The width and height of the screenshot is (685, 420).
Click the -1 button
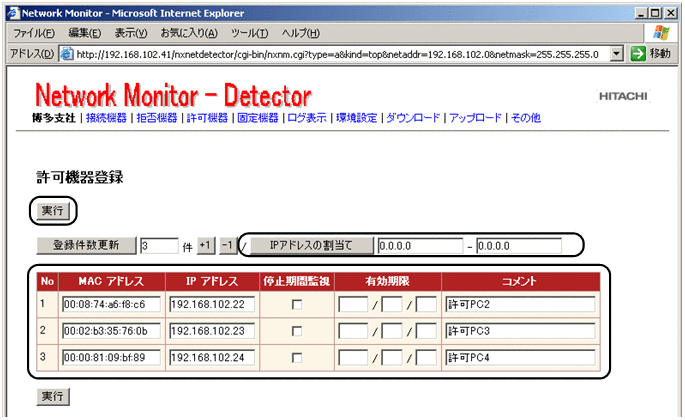click(227, 245)
